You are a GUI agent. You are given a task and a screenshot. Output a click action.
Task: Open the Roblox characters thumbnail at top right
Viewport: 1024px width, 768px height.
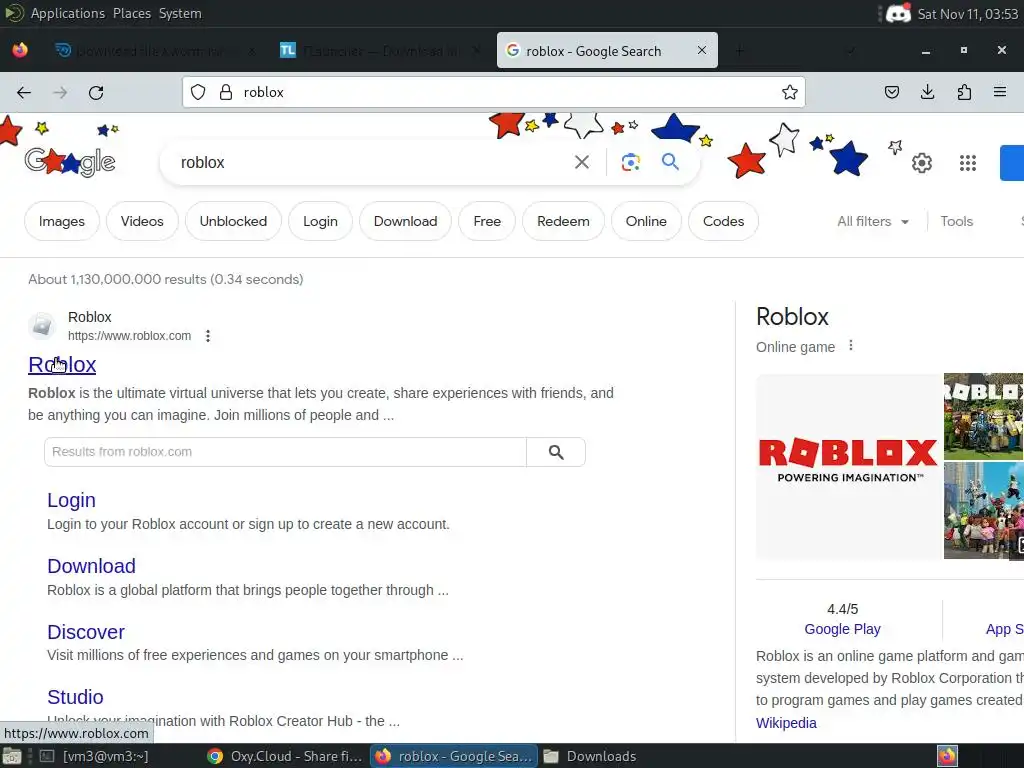pyautogui.click(x=984, y=416)
